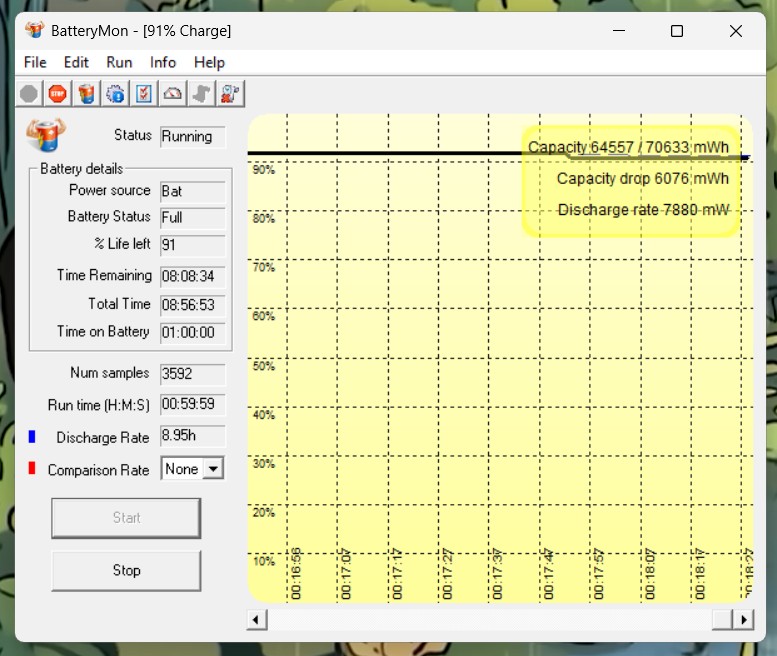Click the Run time field 00:59:59

click(x=193, y=404)
